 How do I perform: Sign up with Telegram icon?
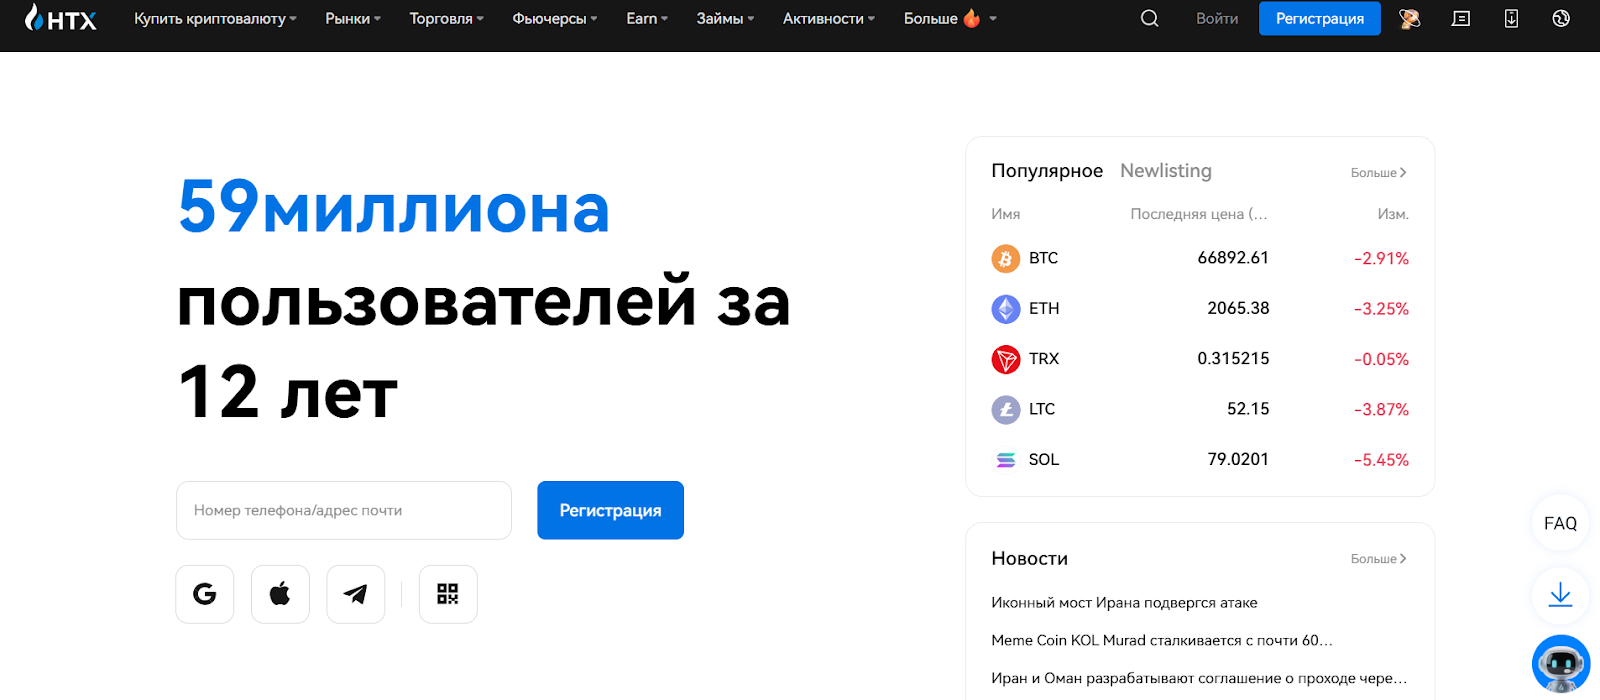(x=356, y=594)
